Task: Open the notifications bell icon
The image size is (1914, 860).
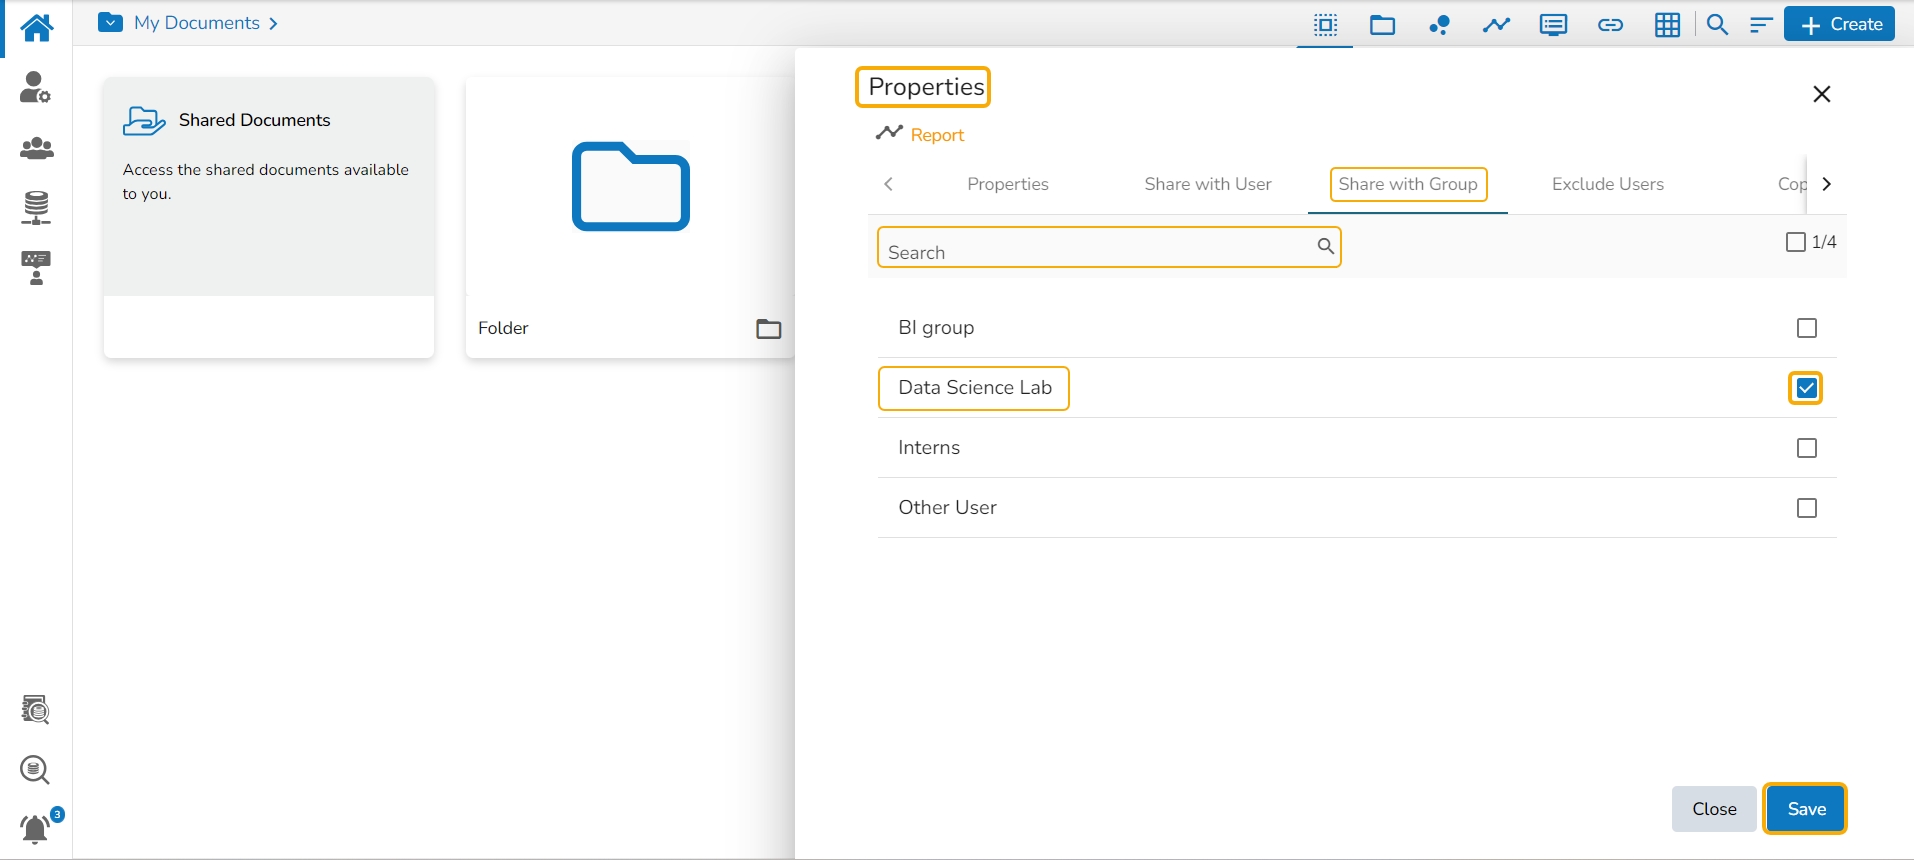Action: click(36, 829)
